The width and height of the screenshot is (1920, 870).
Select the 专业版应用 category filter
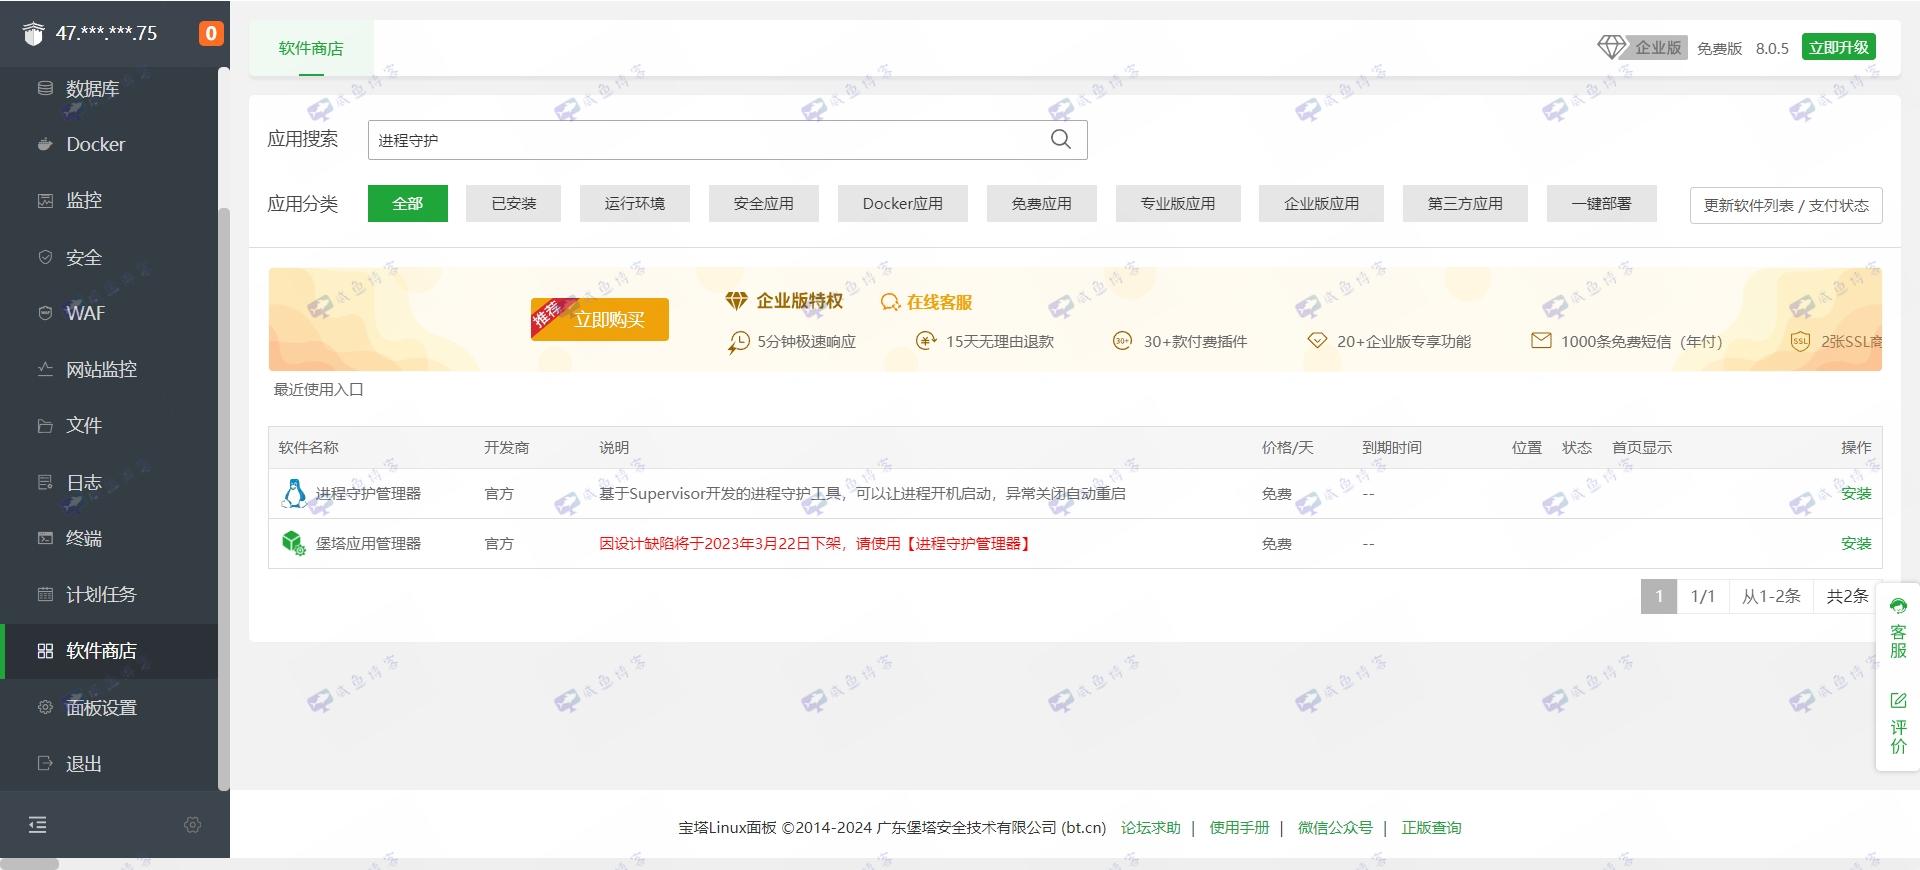pyautogui.click(x=1178, y=203)
